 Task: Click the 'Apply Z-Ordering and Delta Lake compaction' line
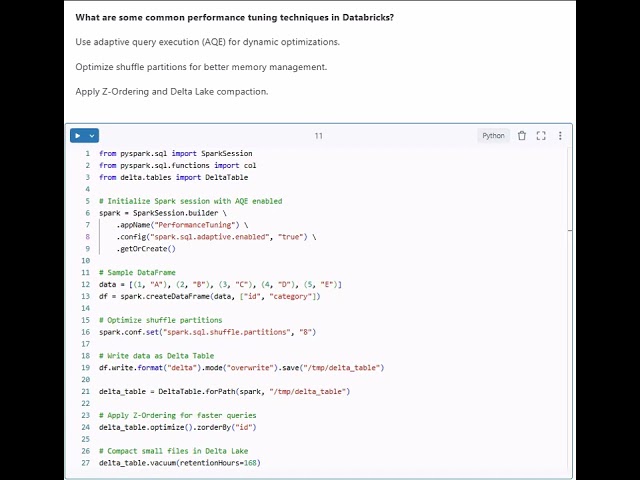172,91
